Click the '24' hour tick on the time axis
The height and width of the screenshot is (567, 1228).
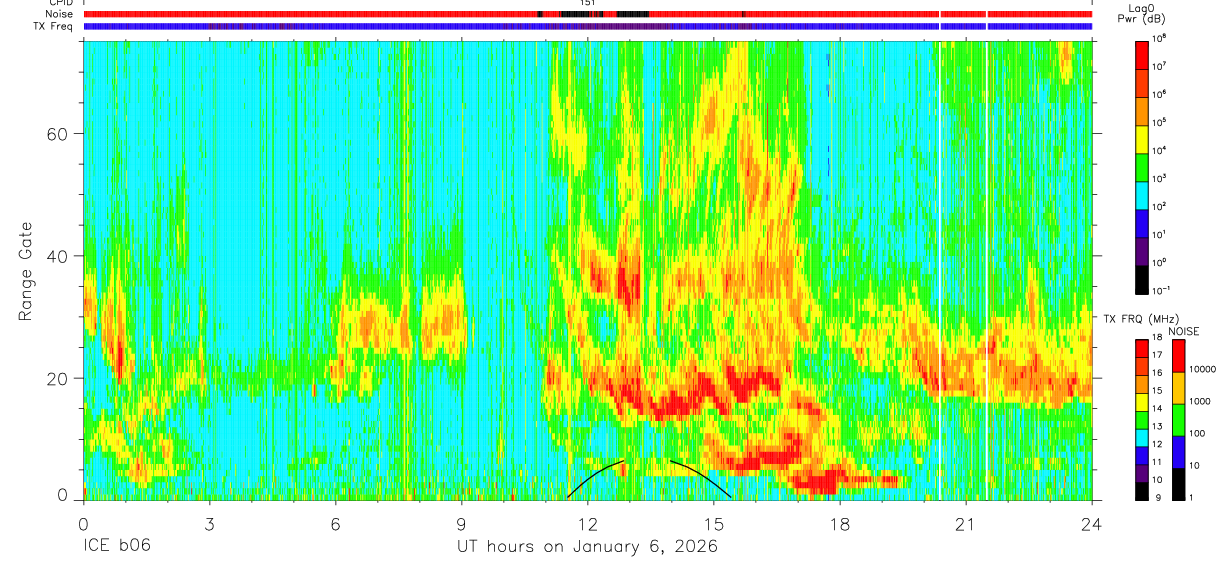(1091, 523)
